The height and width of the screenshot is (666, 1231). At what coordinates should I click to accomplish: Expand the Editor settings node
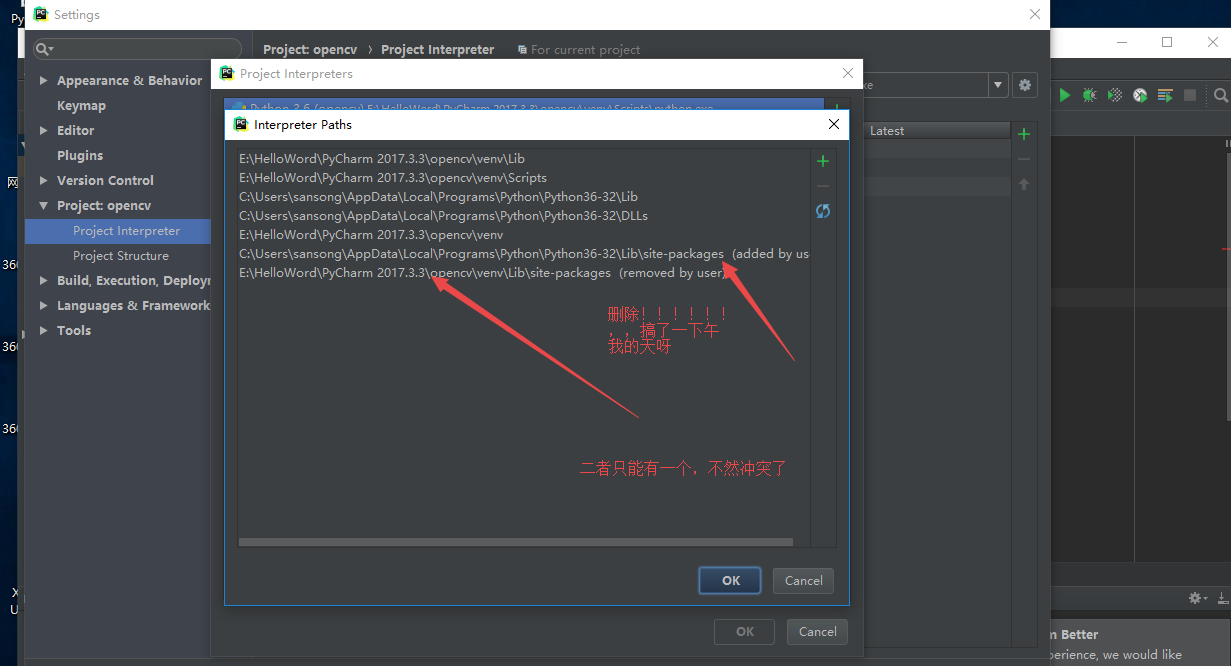[43, 131]
